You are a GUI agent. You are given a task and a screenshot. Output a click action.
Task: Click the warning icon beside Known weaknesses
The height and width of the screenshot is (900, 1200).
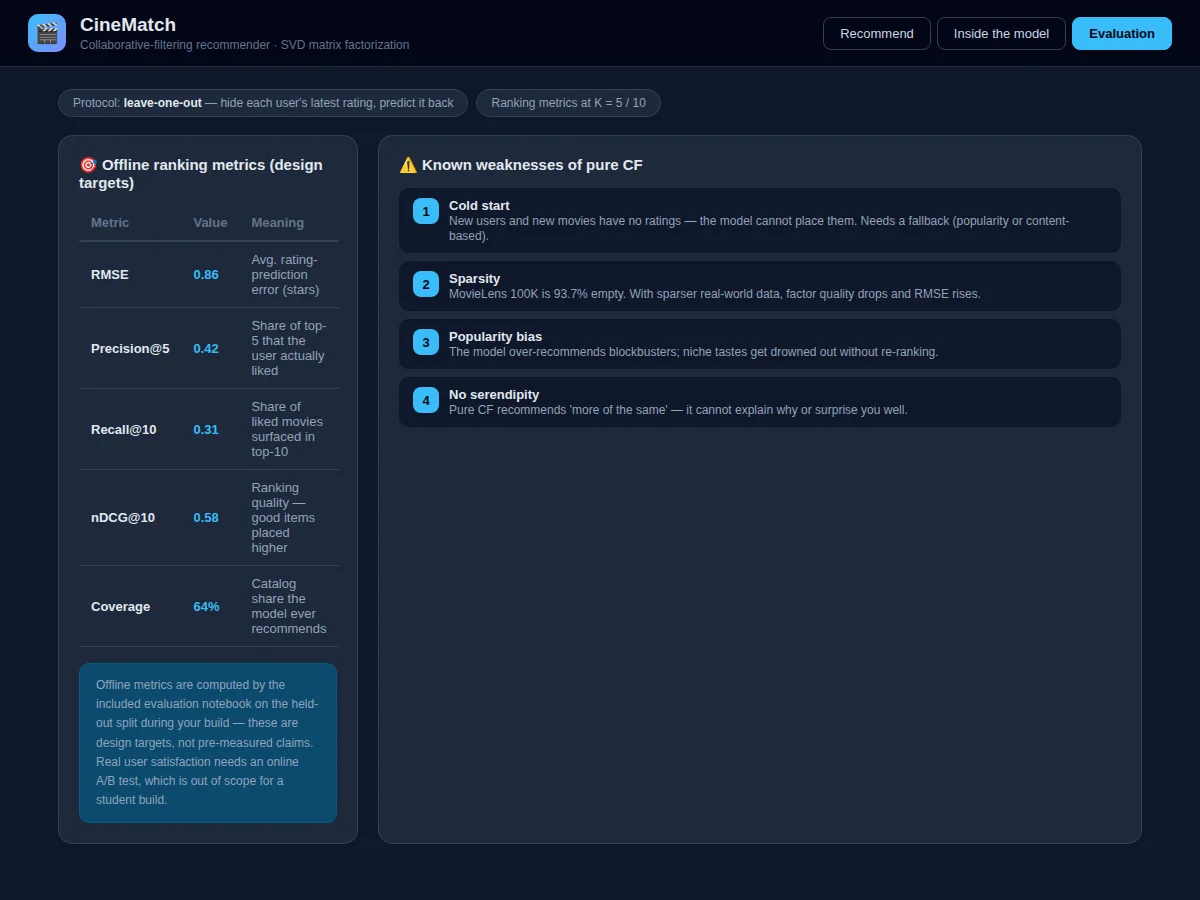point(408,165)
